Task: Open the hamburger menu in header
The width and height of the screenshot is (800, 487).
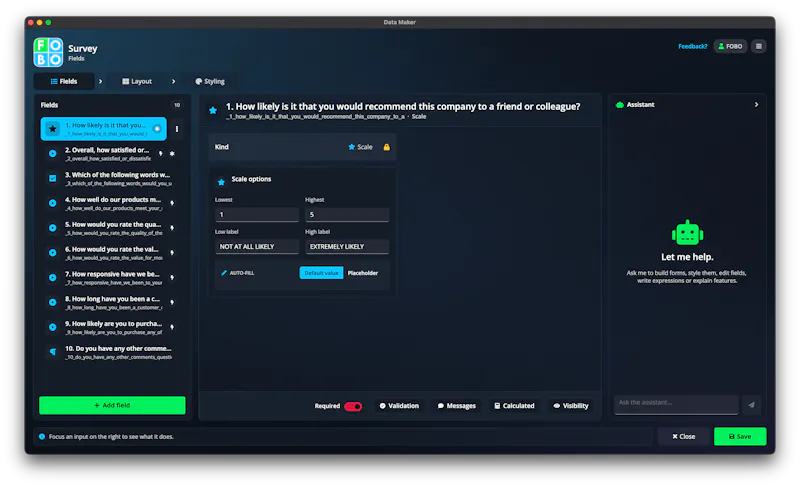Action: pyautogui.click(x=758, y=46)
